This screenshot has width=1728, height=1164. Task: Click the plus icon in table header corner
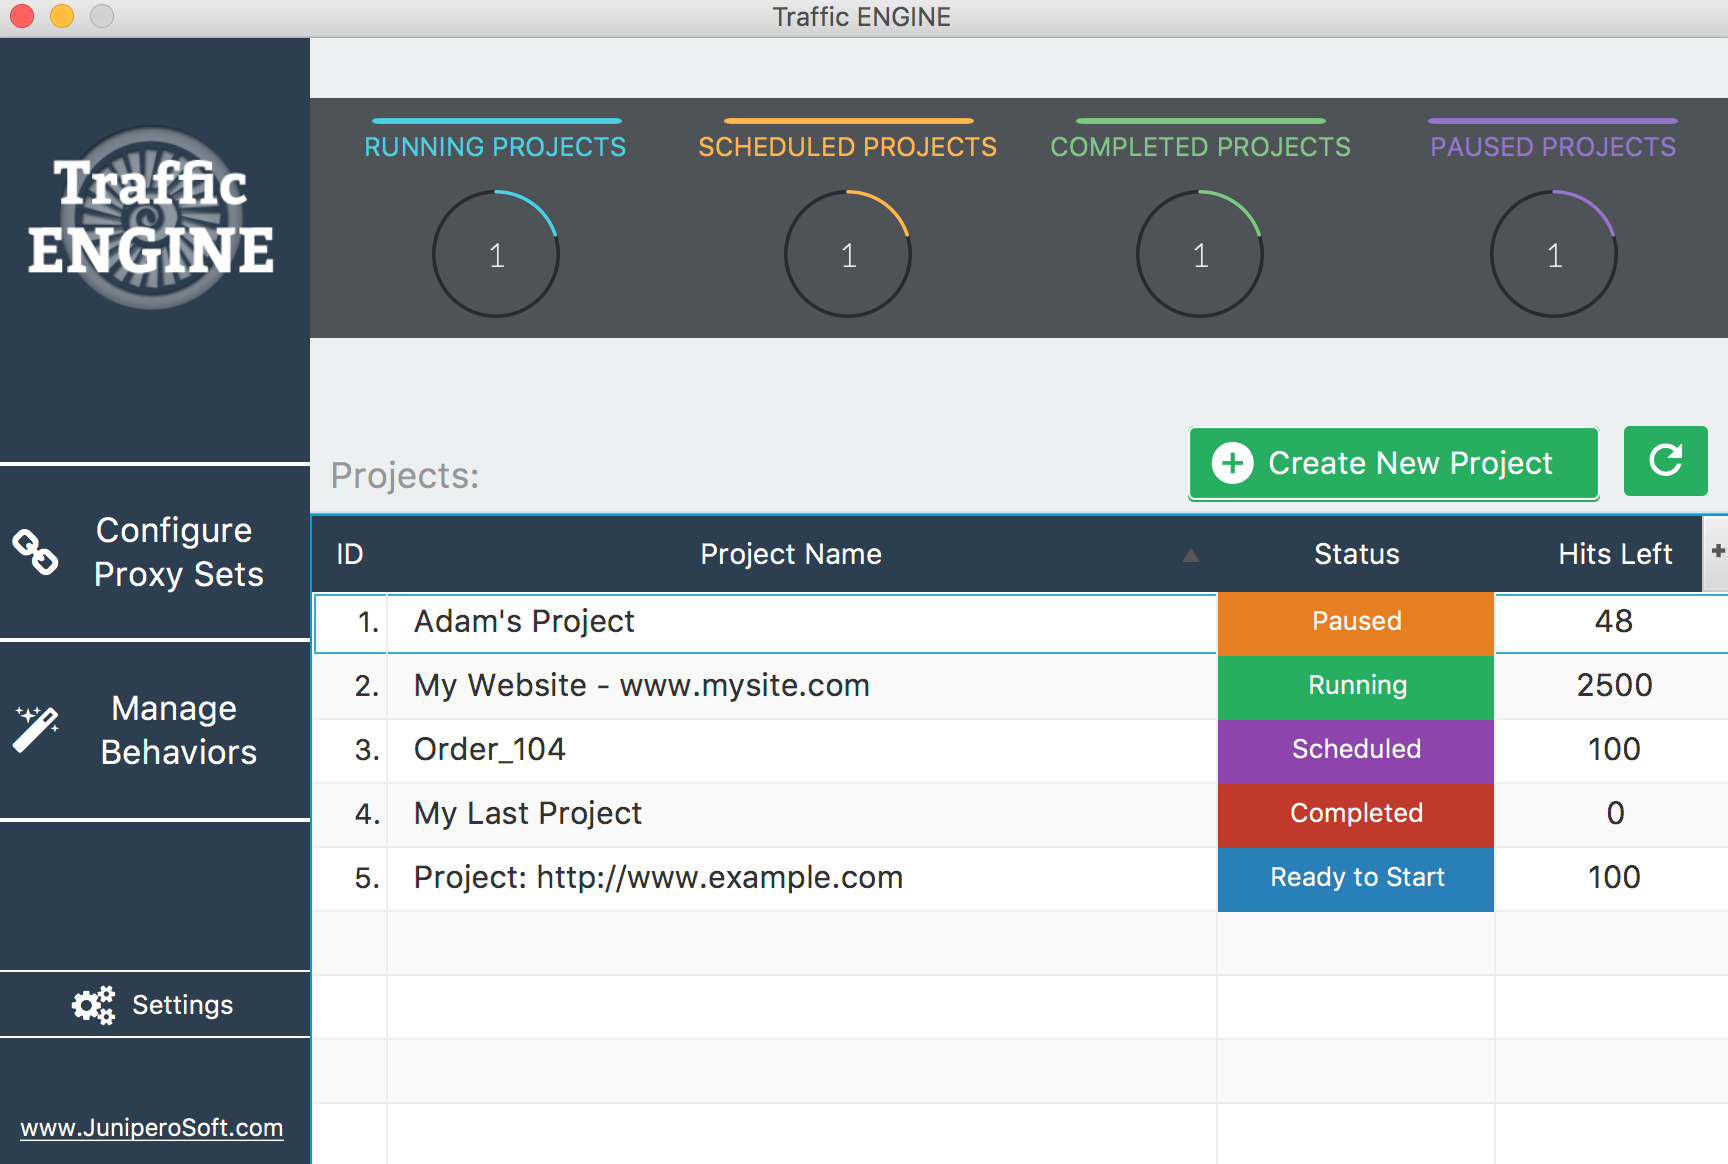tap(1717, 552)
